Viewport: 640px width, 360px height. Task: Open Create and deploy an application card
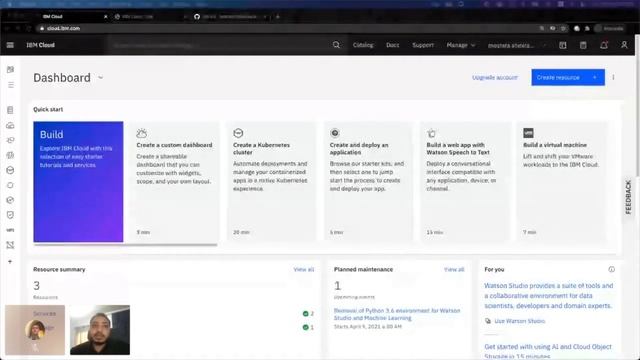click(368, 182)
